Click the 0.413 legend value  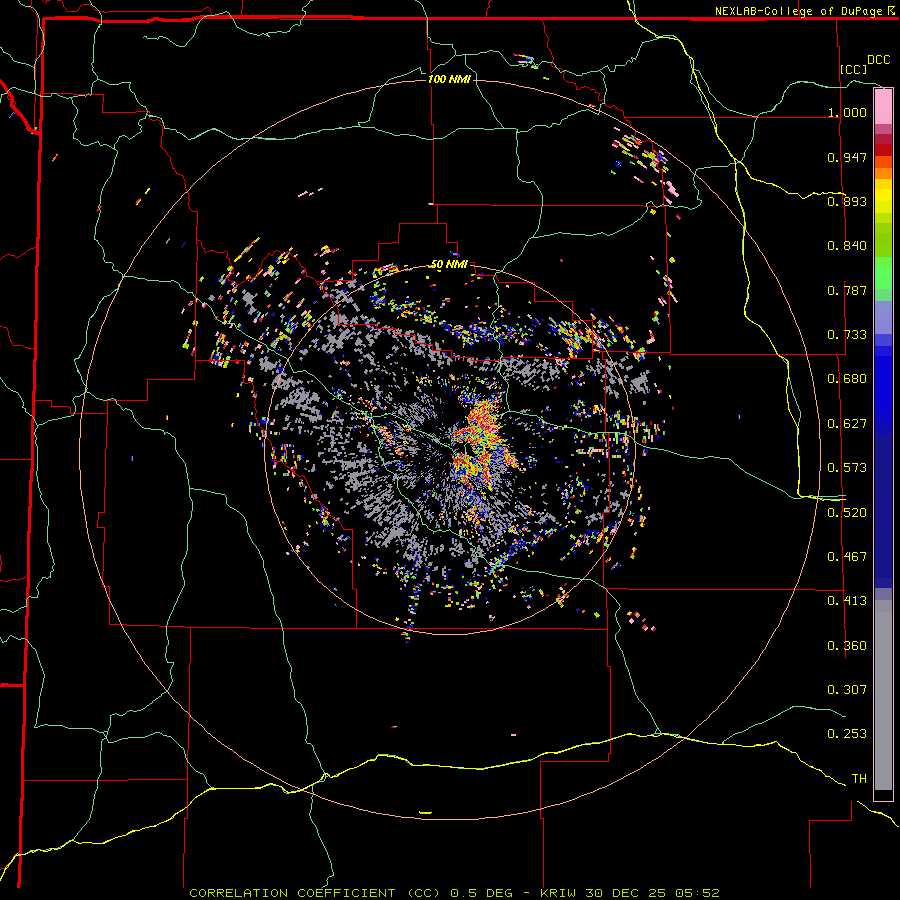tap(847, 600)
